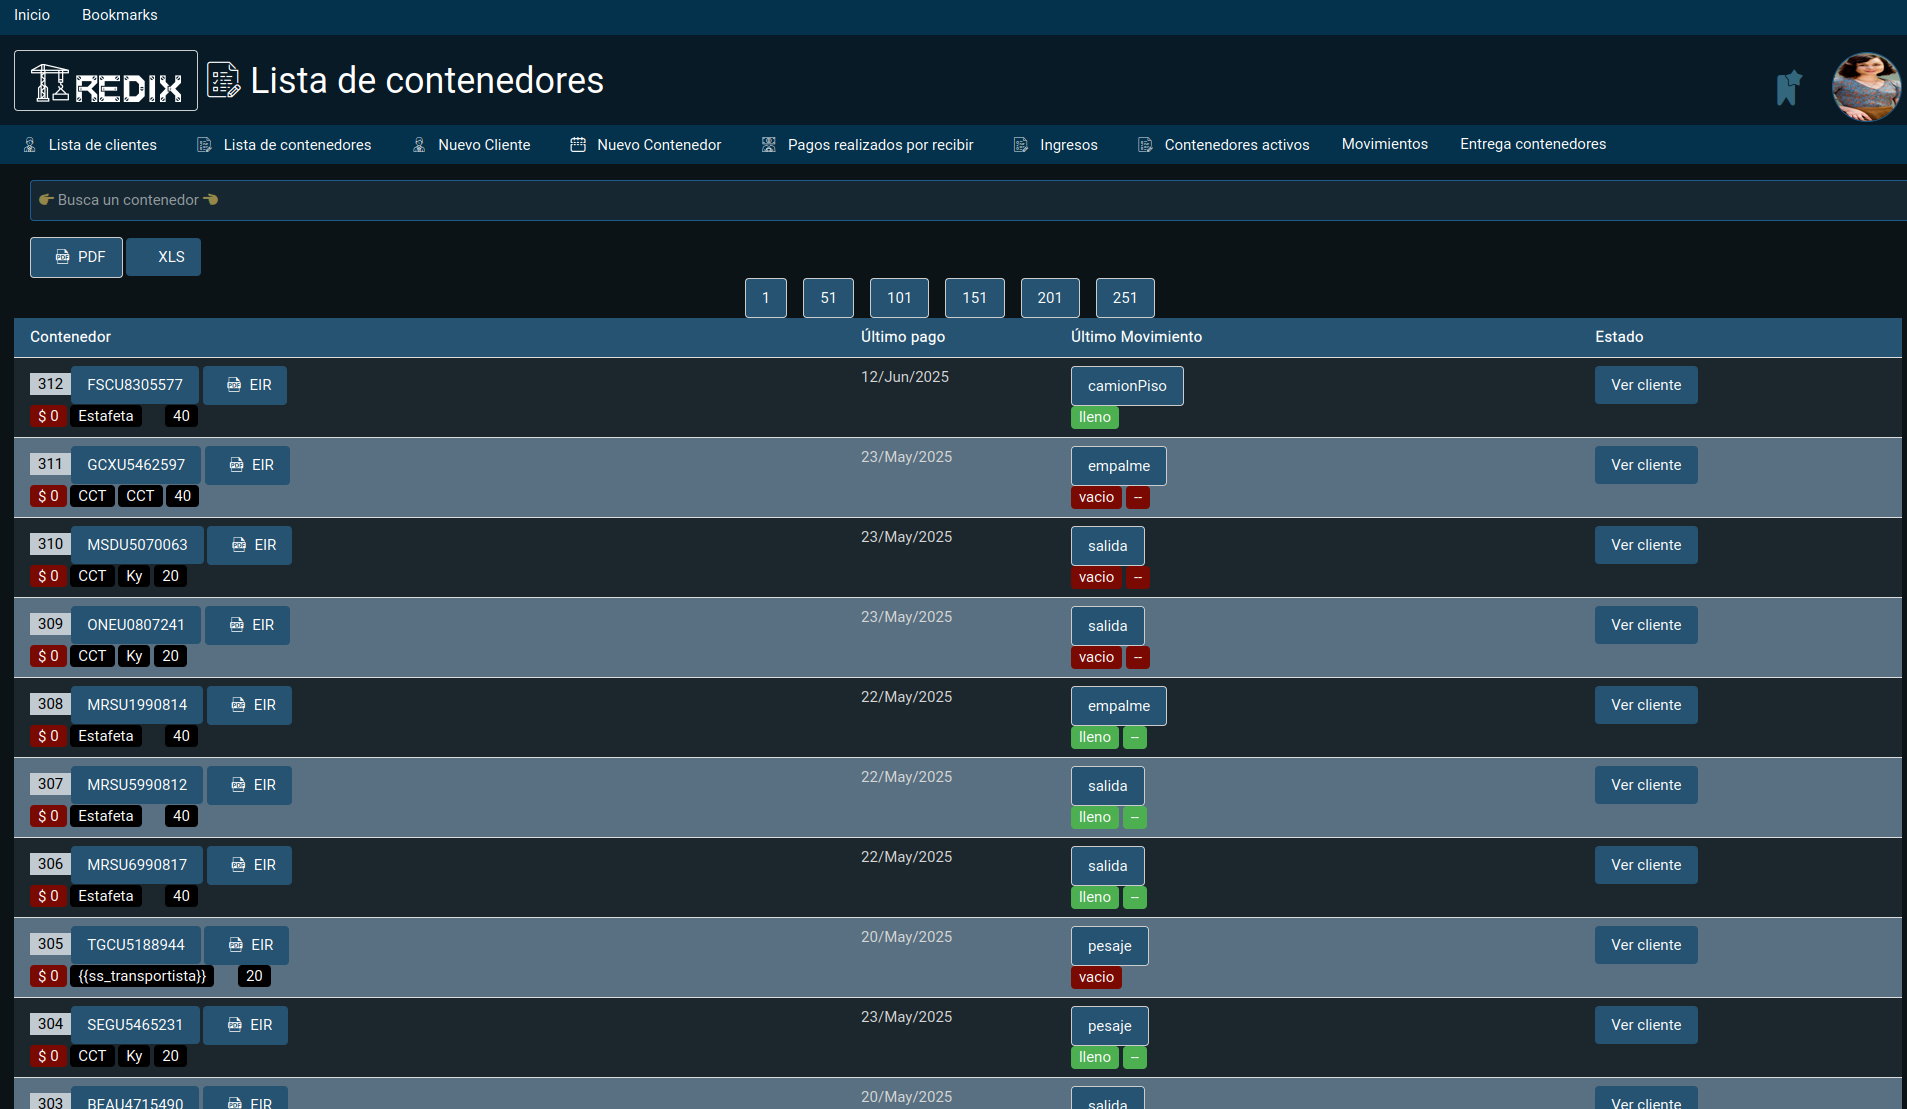Export the container list as XLS

click(x=164, y=257)
